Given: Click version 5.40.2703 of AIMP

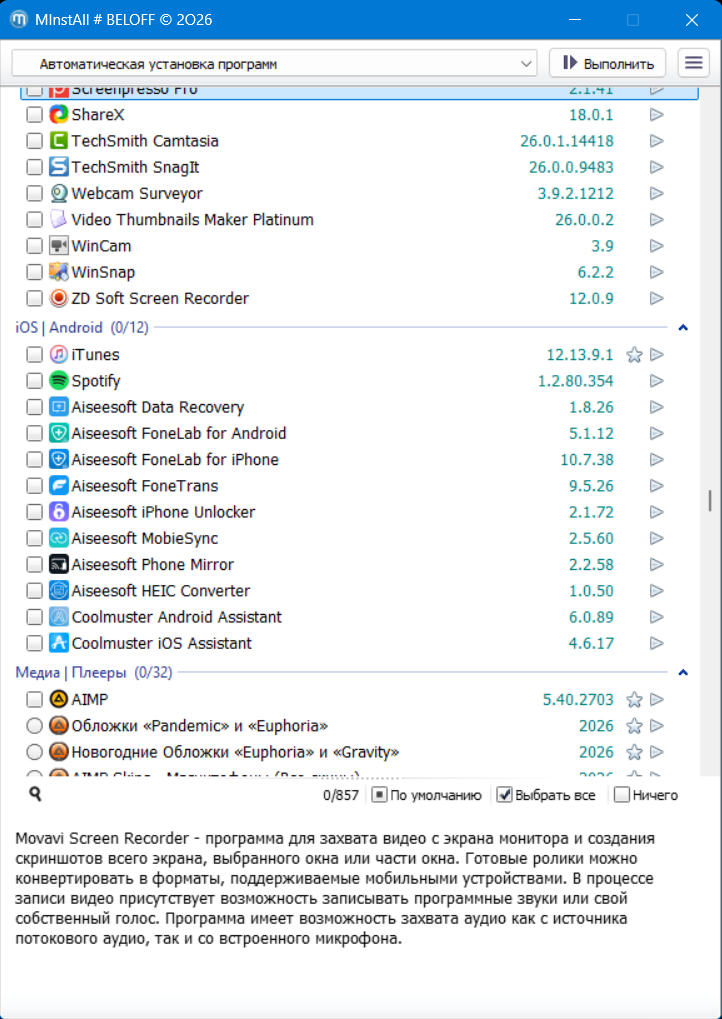Looking at the screenshot, I should pyautogui.click(x=578, y=700).
